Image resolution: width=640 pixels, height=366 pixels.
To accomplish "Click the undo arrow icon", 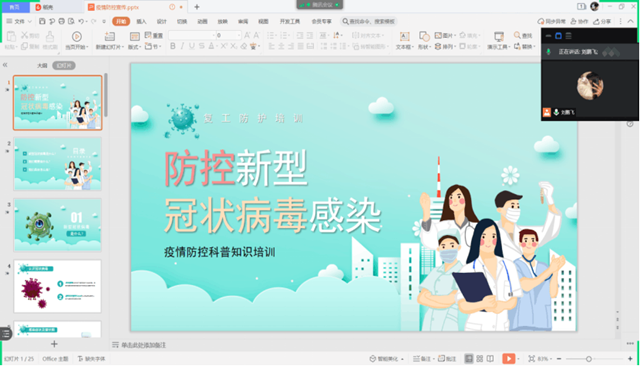I will [x=81, y=21].
